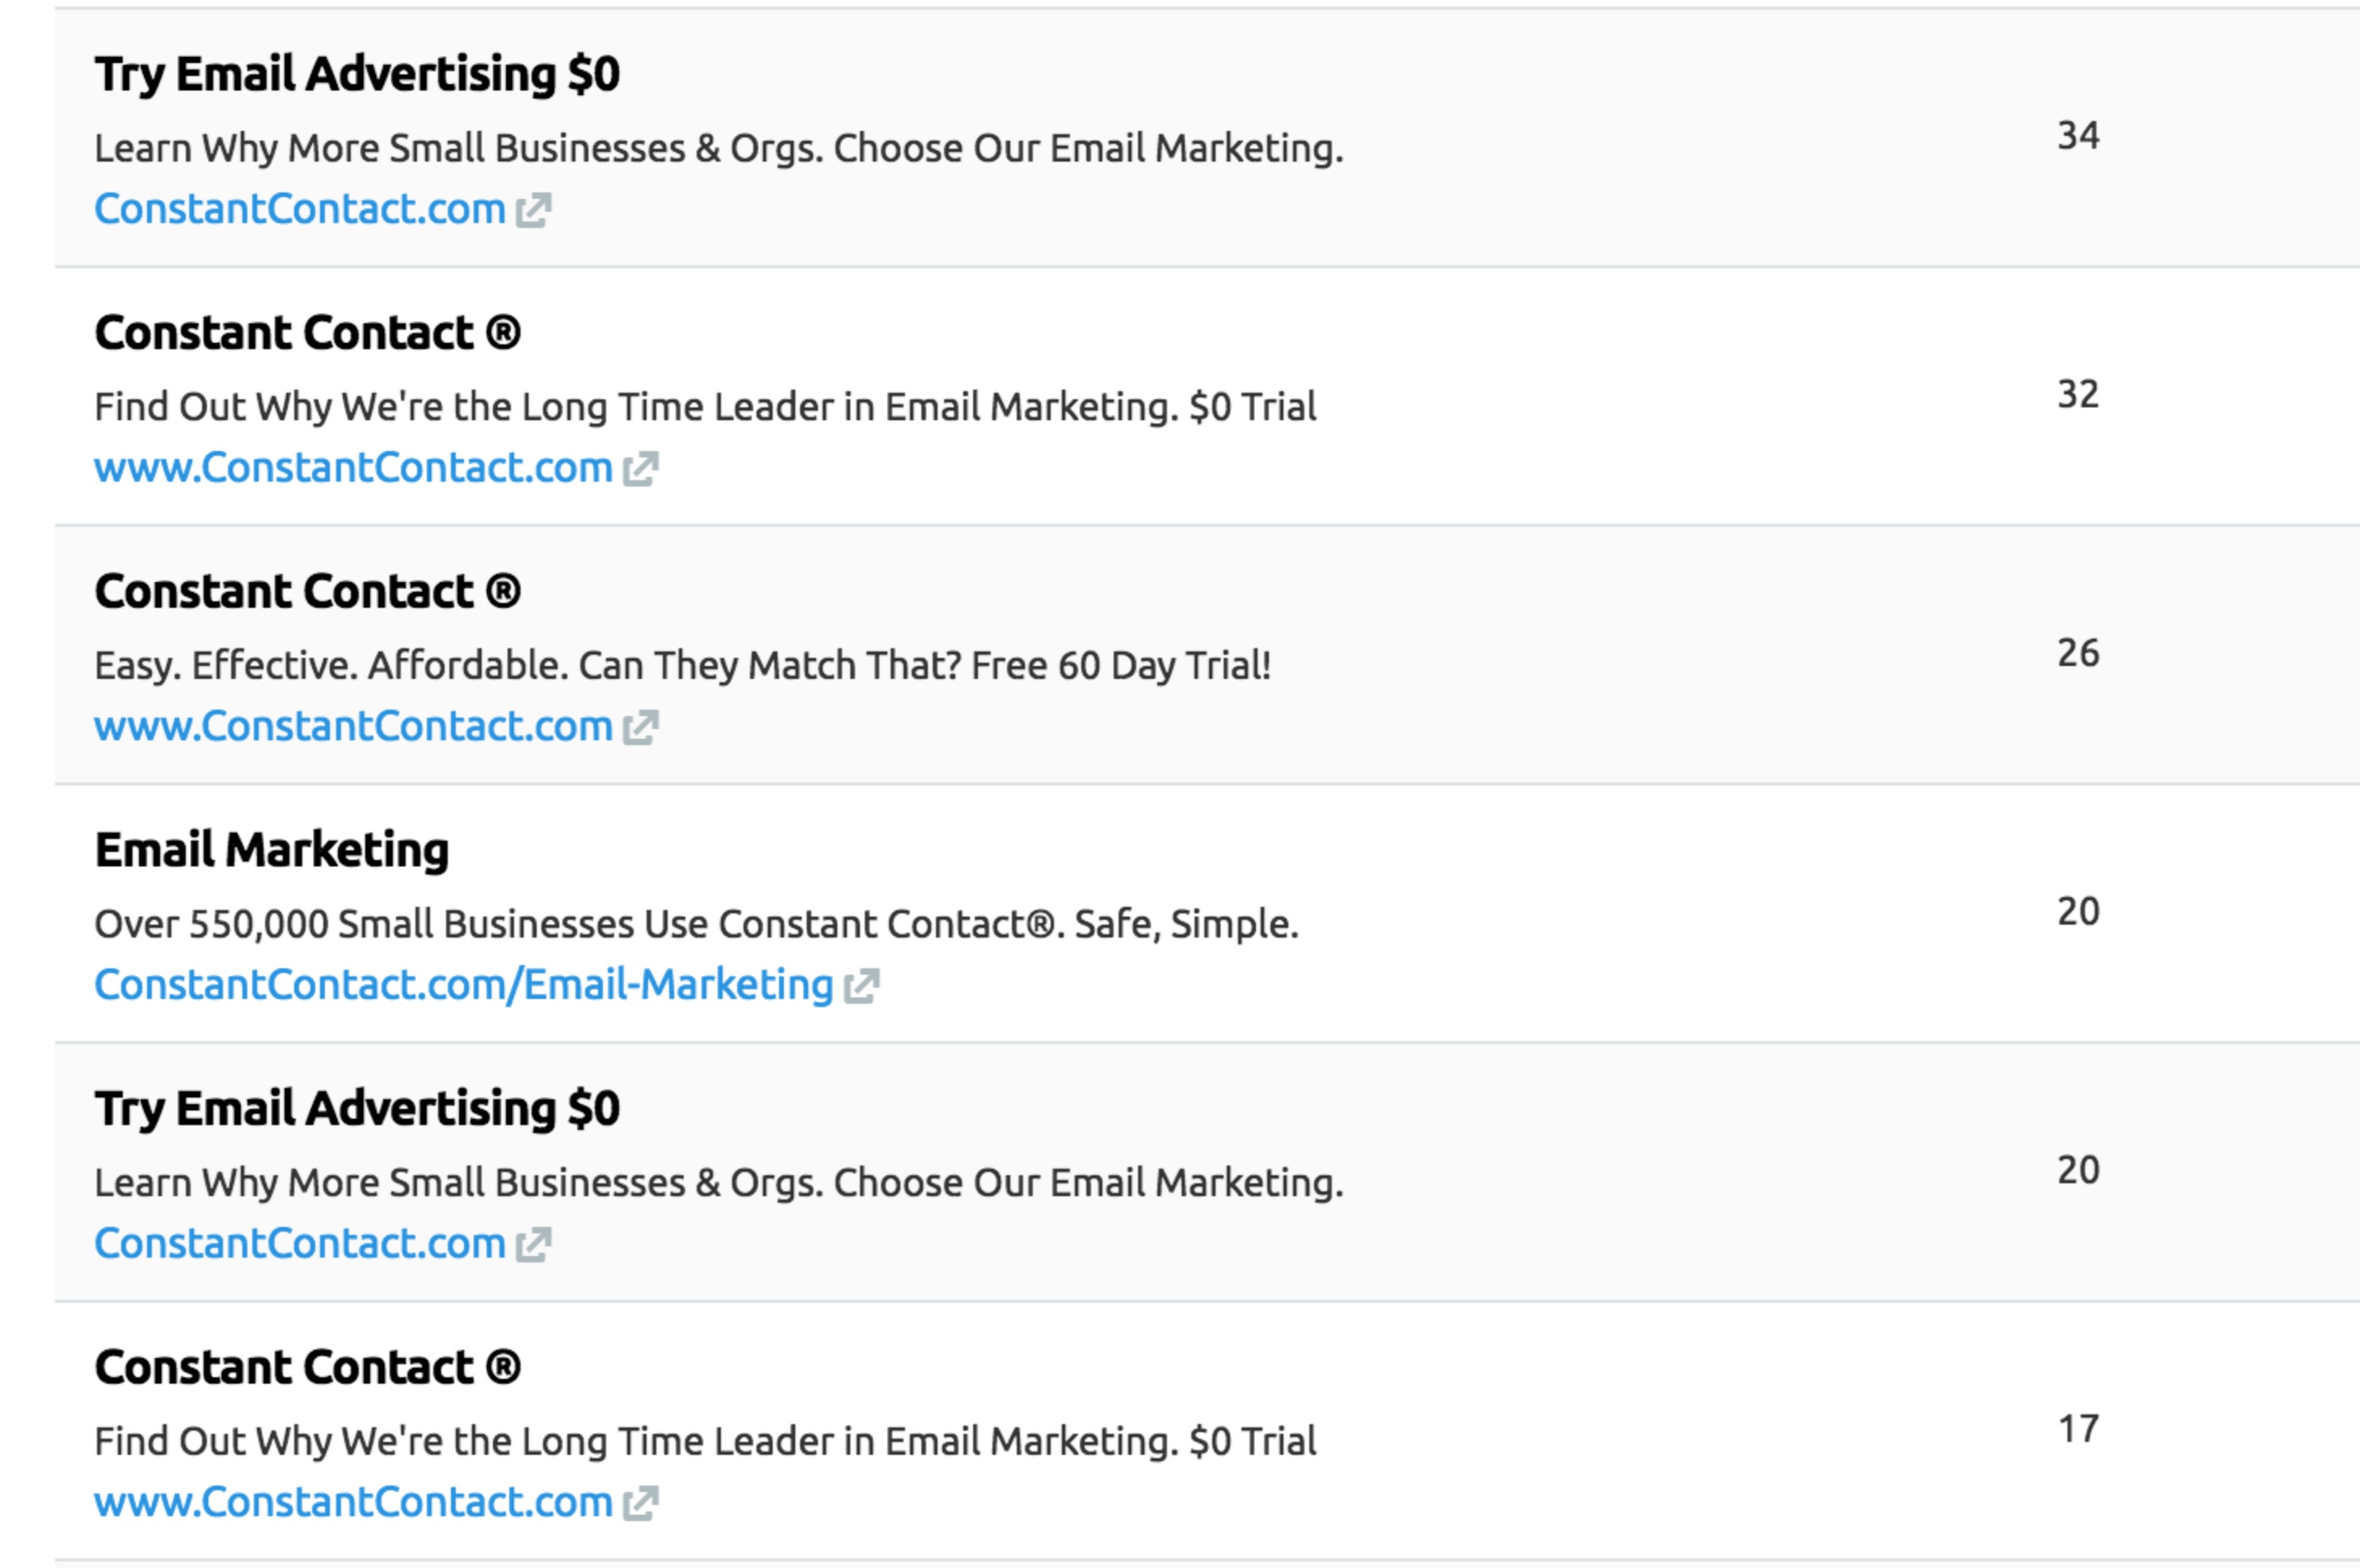Click the count value 17
Image resolution: width=2360 pixels, height=1568 pixels.
2078,1430
